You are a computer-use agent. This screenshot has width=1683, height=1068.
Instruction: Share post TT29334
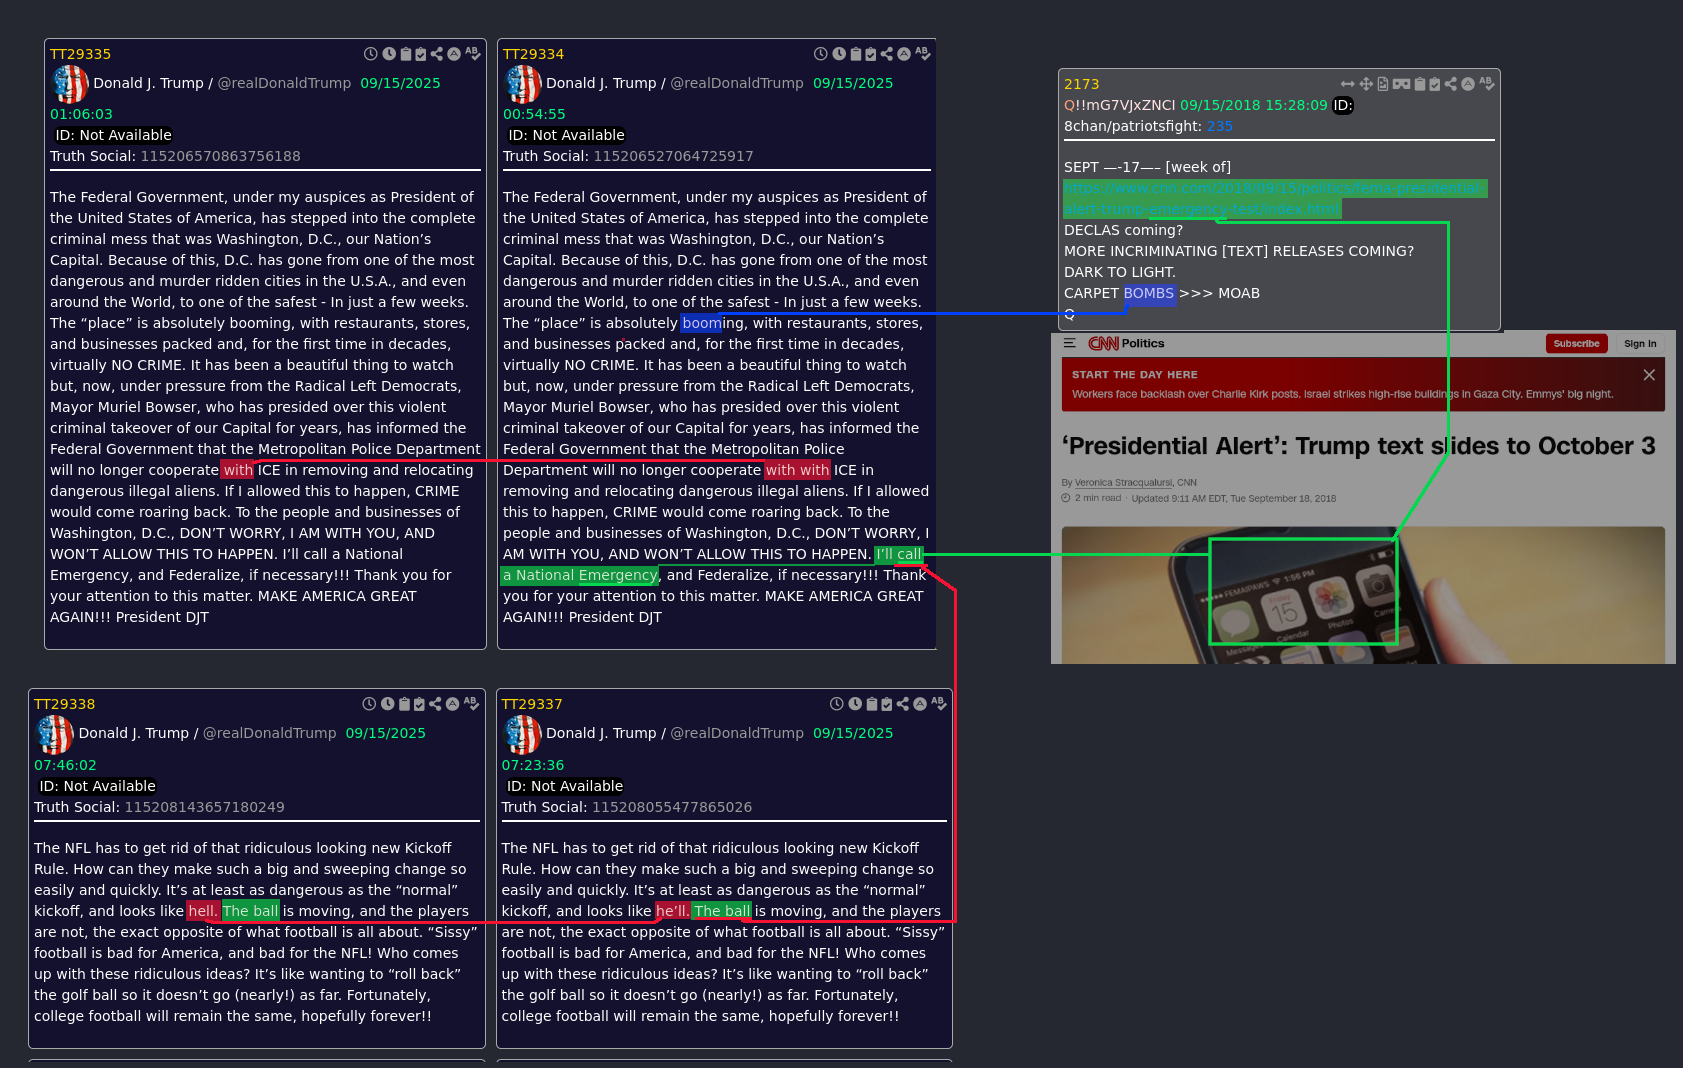pyautogui.click(x=887, y=54)
